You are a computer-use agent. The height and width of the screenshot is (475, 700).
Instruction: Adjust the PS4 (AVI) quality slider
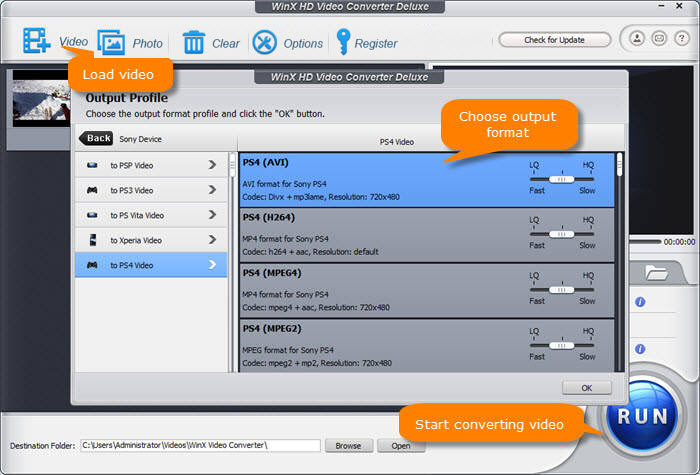(x=562, y=179)
